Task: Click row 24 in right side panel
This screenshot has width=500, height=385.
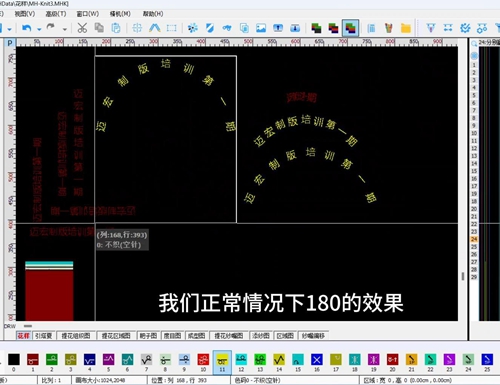Action: click(x=474, y=239)
